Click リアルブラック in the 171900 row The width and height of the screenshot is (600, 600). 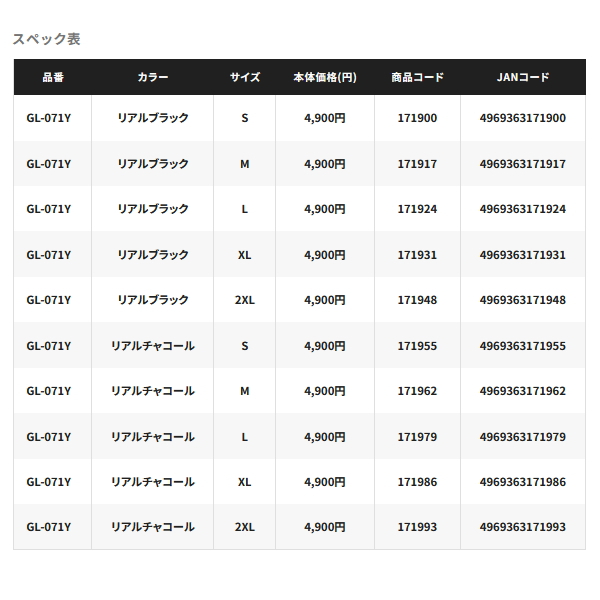(x=153, y=118)
